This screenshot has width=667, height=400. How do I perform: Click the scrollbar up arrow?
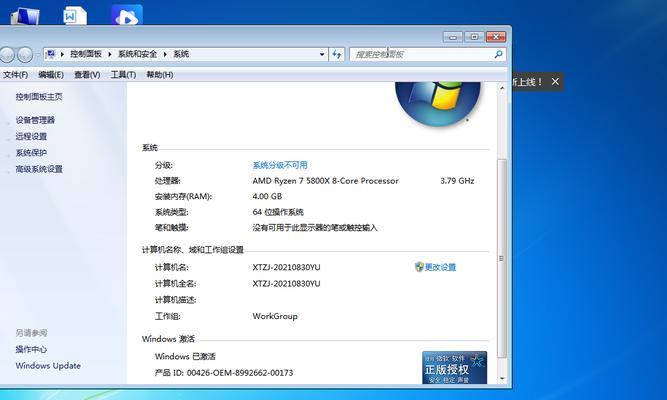coord(502,88)
